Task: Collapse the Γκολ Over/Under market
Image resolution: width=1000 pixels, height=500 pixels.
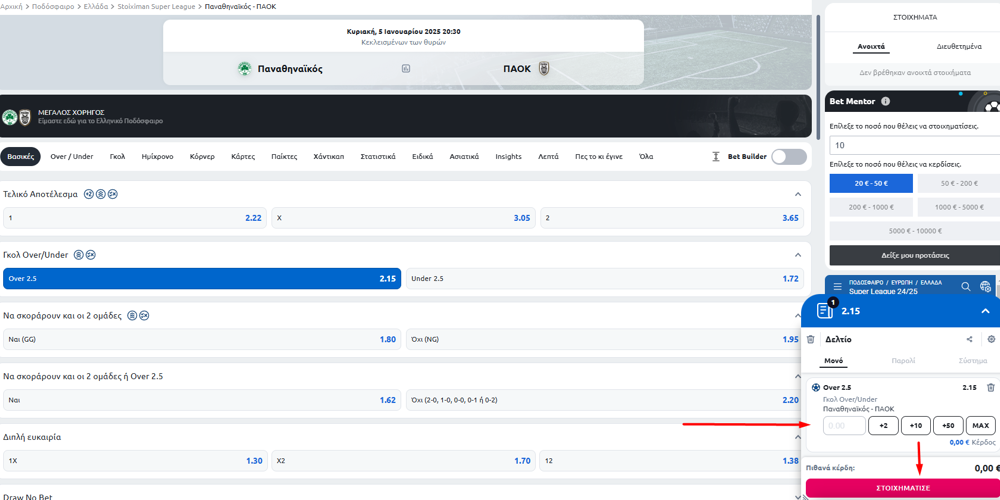Action: (797, 255)
